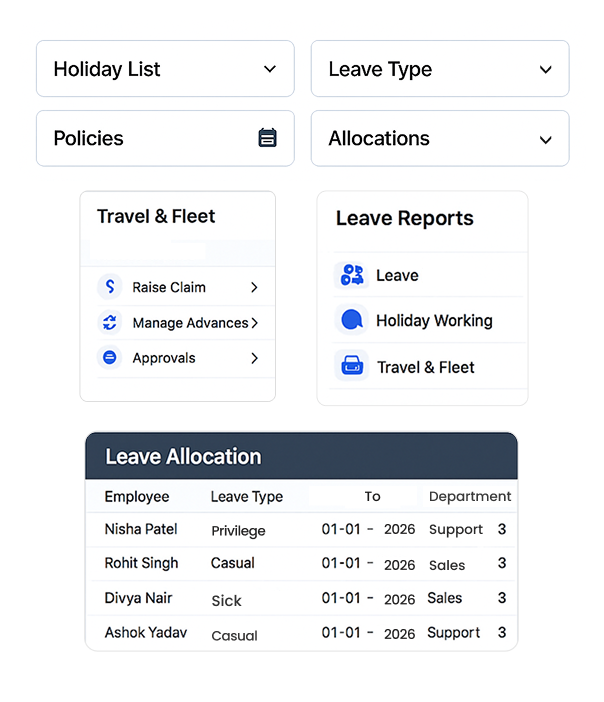Image resolution: width=604 pixels, height=702 pixels.
Task: Expand the Leave Type dropdown
Action: (x=440, y=69)
